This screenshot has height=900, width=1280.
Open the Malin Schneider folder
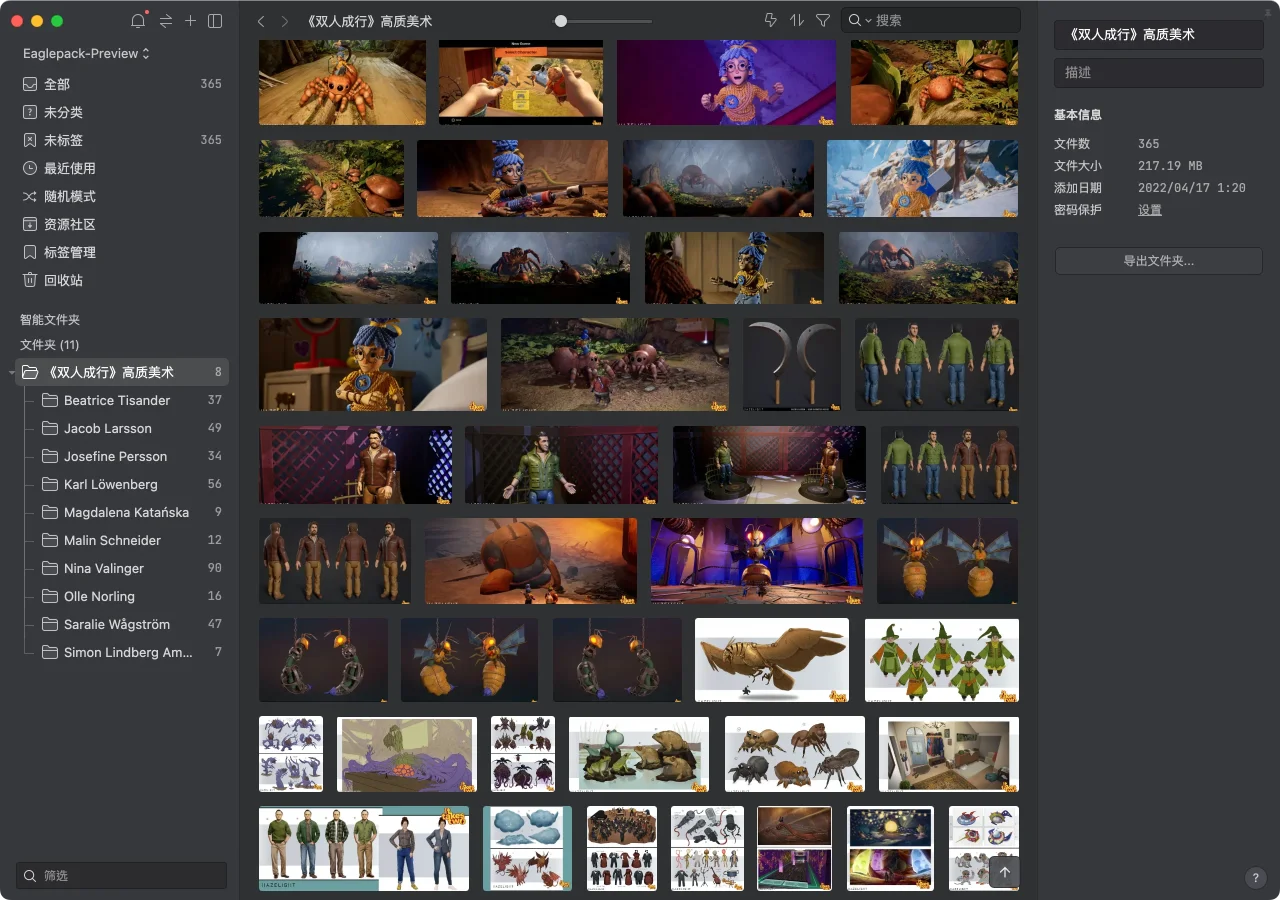click(x=130, y=540)
